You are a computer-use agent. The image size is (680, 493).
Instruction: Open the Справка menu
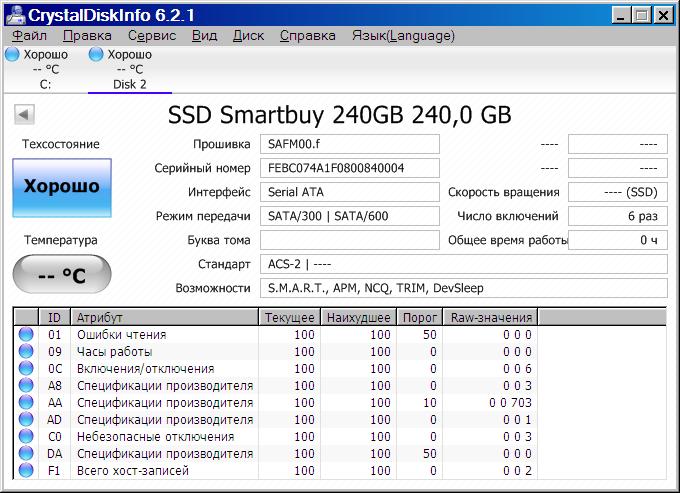pos(307,36)
